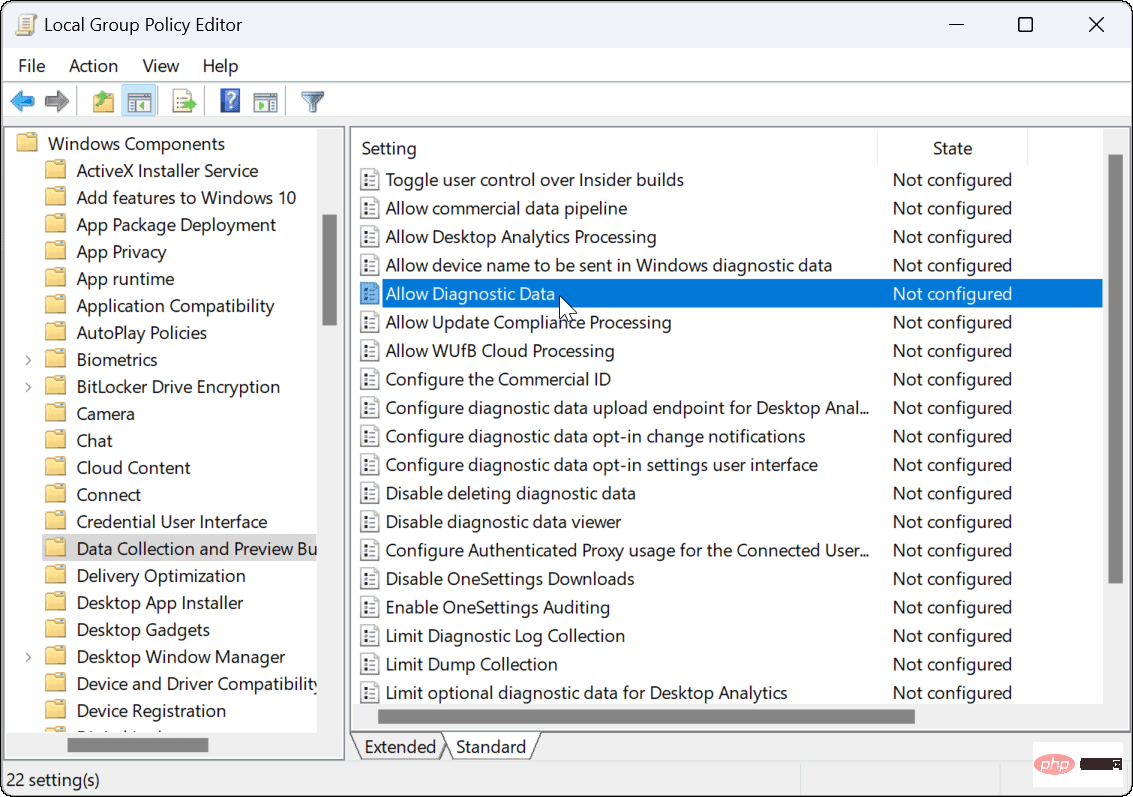The width and height of the screenshot is (1133, 797).
Task: Select Desktop Gadgets folder
Action: (143, 629)
